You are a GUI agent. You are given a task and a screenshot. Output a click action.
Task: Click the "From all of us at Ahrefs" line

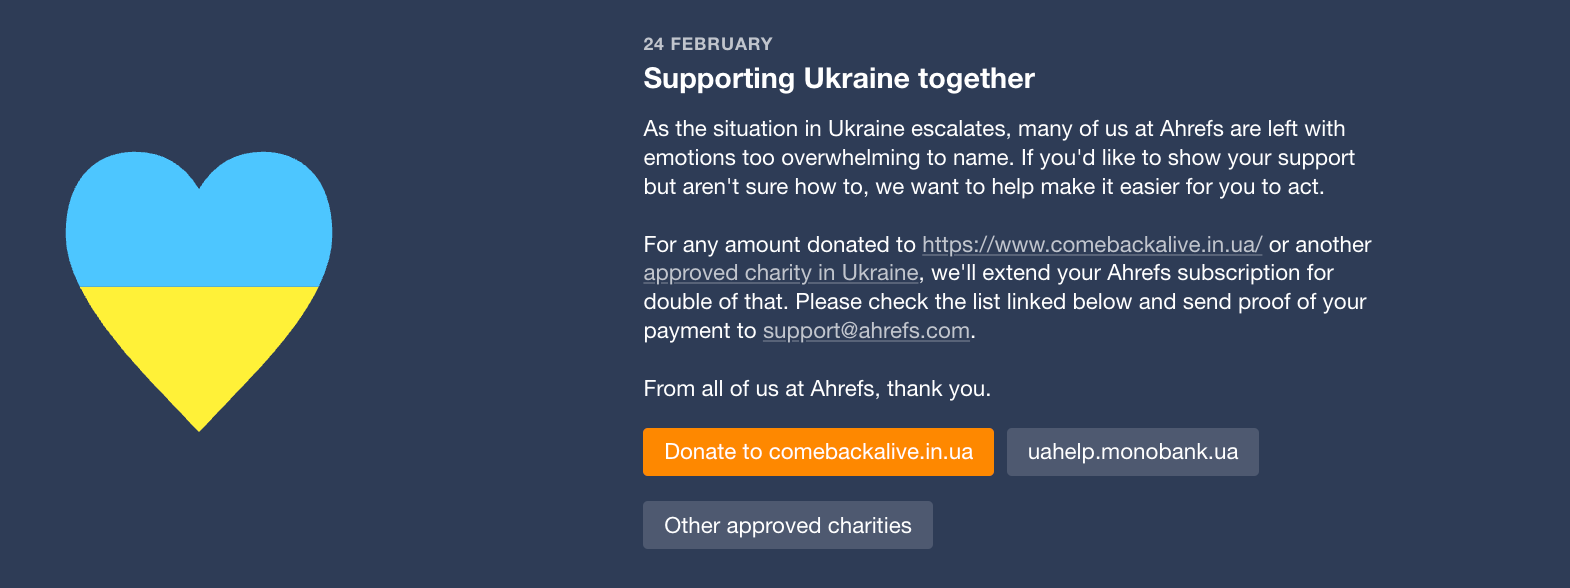tap(817, 389)
